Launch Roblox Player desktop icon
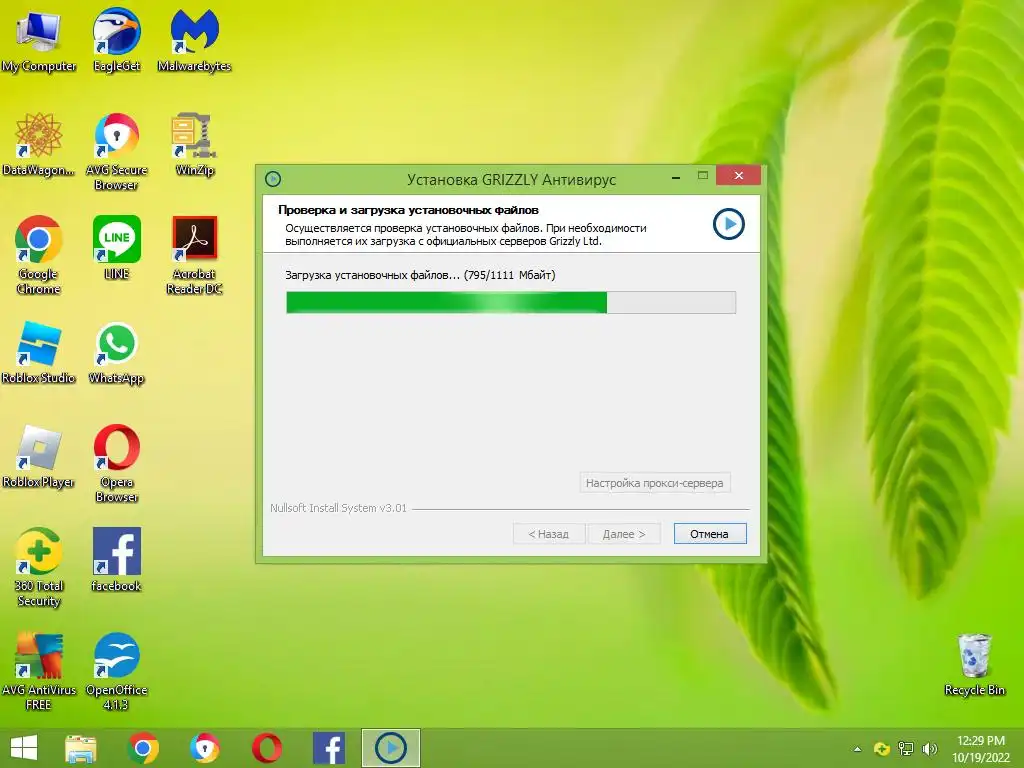The width and height of the screenshot is (1024, 768). click(x=39, y=456)
